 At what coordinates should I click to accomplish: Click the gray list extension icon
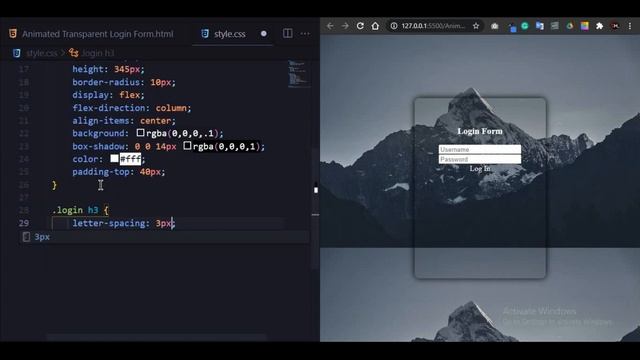(555, 26)
